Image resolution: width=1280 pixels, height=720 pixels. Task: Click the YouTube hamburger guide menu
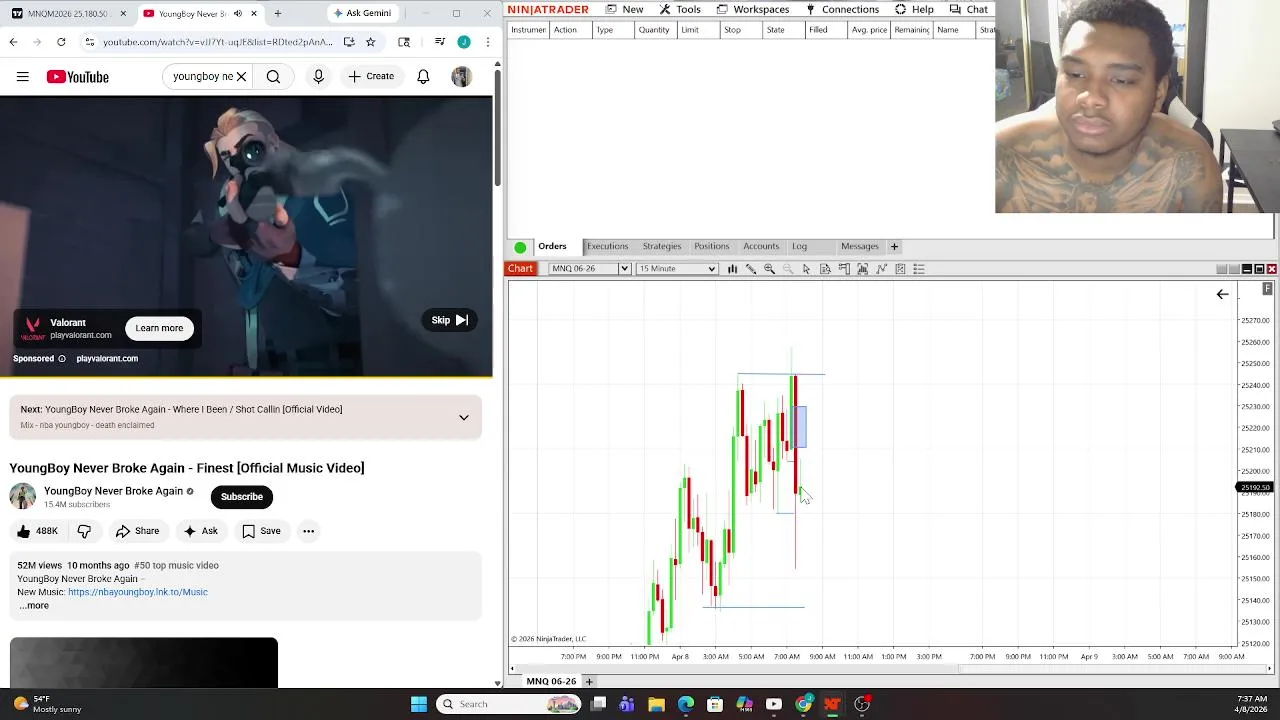pos(22,77)
